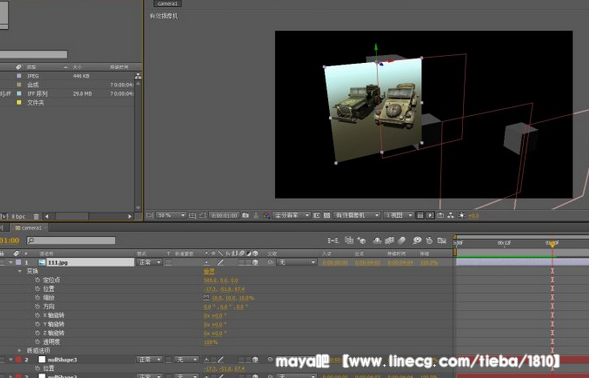Click the project panel horizontal scrollbar

click(x=88, y=216)
